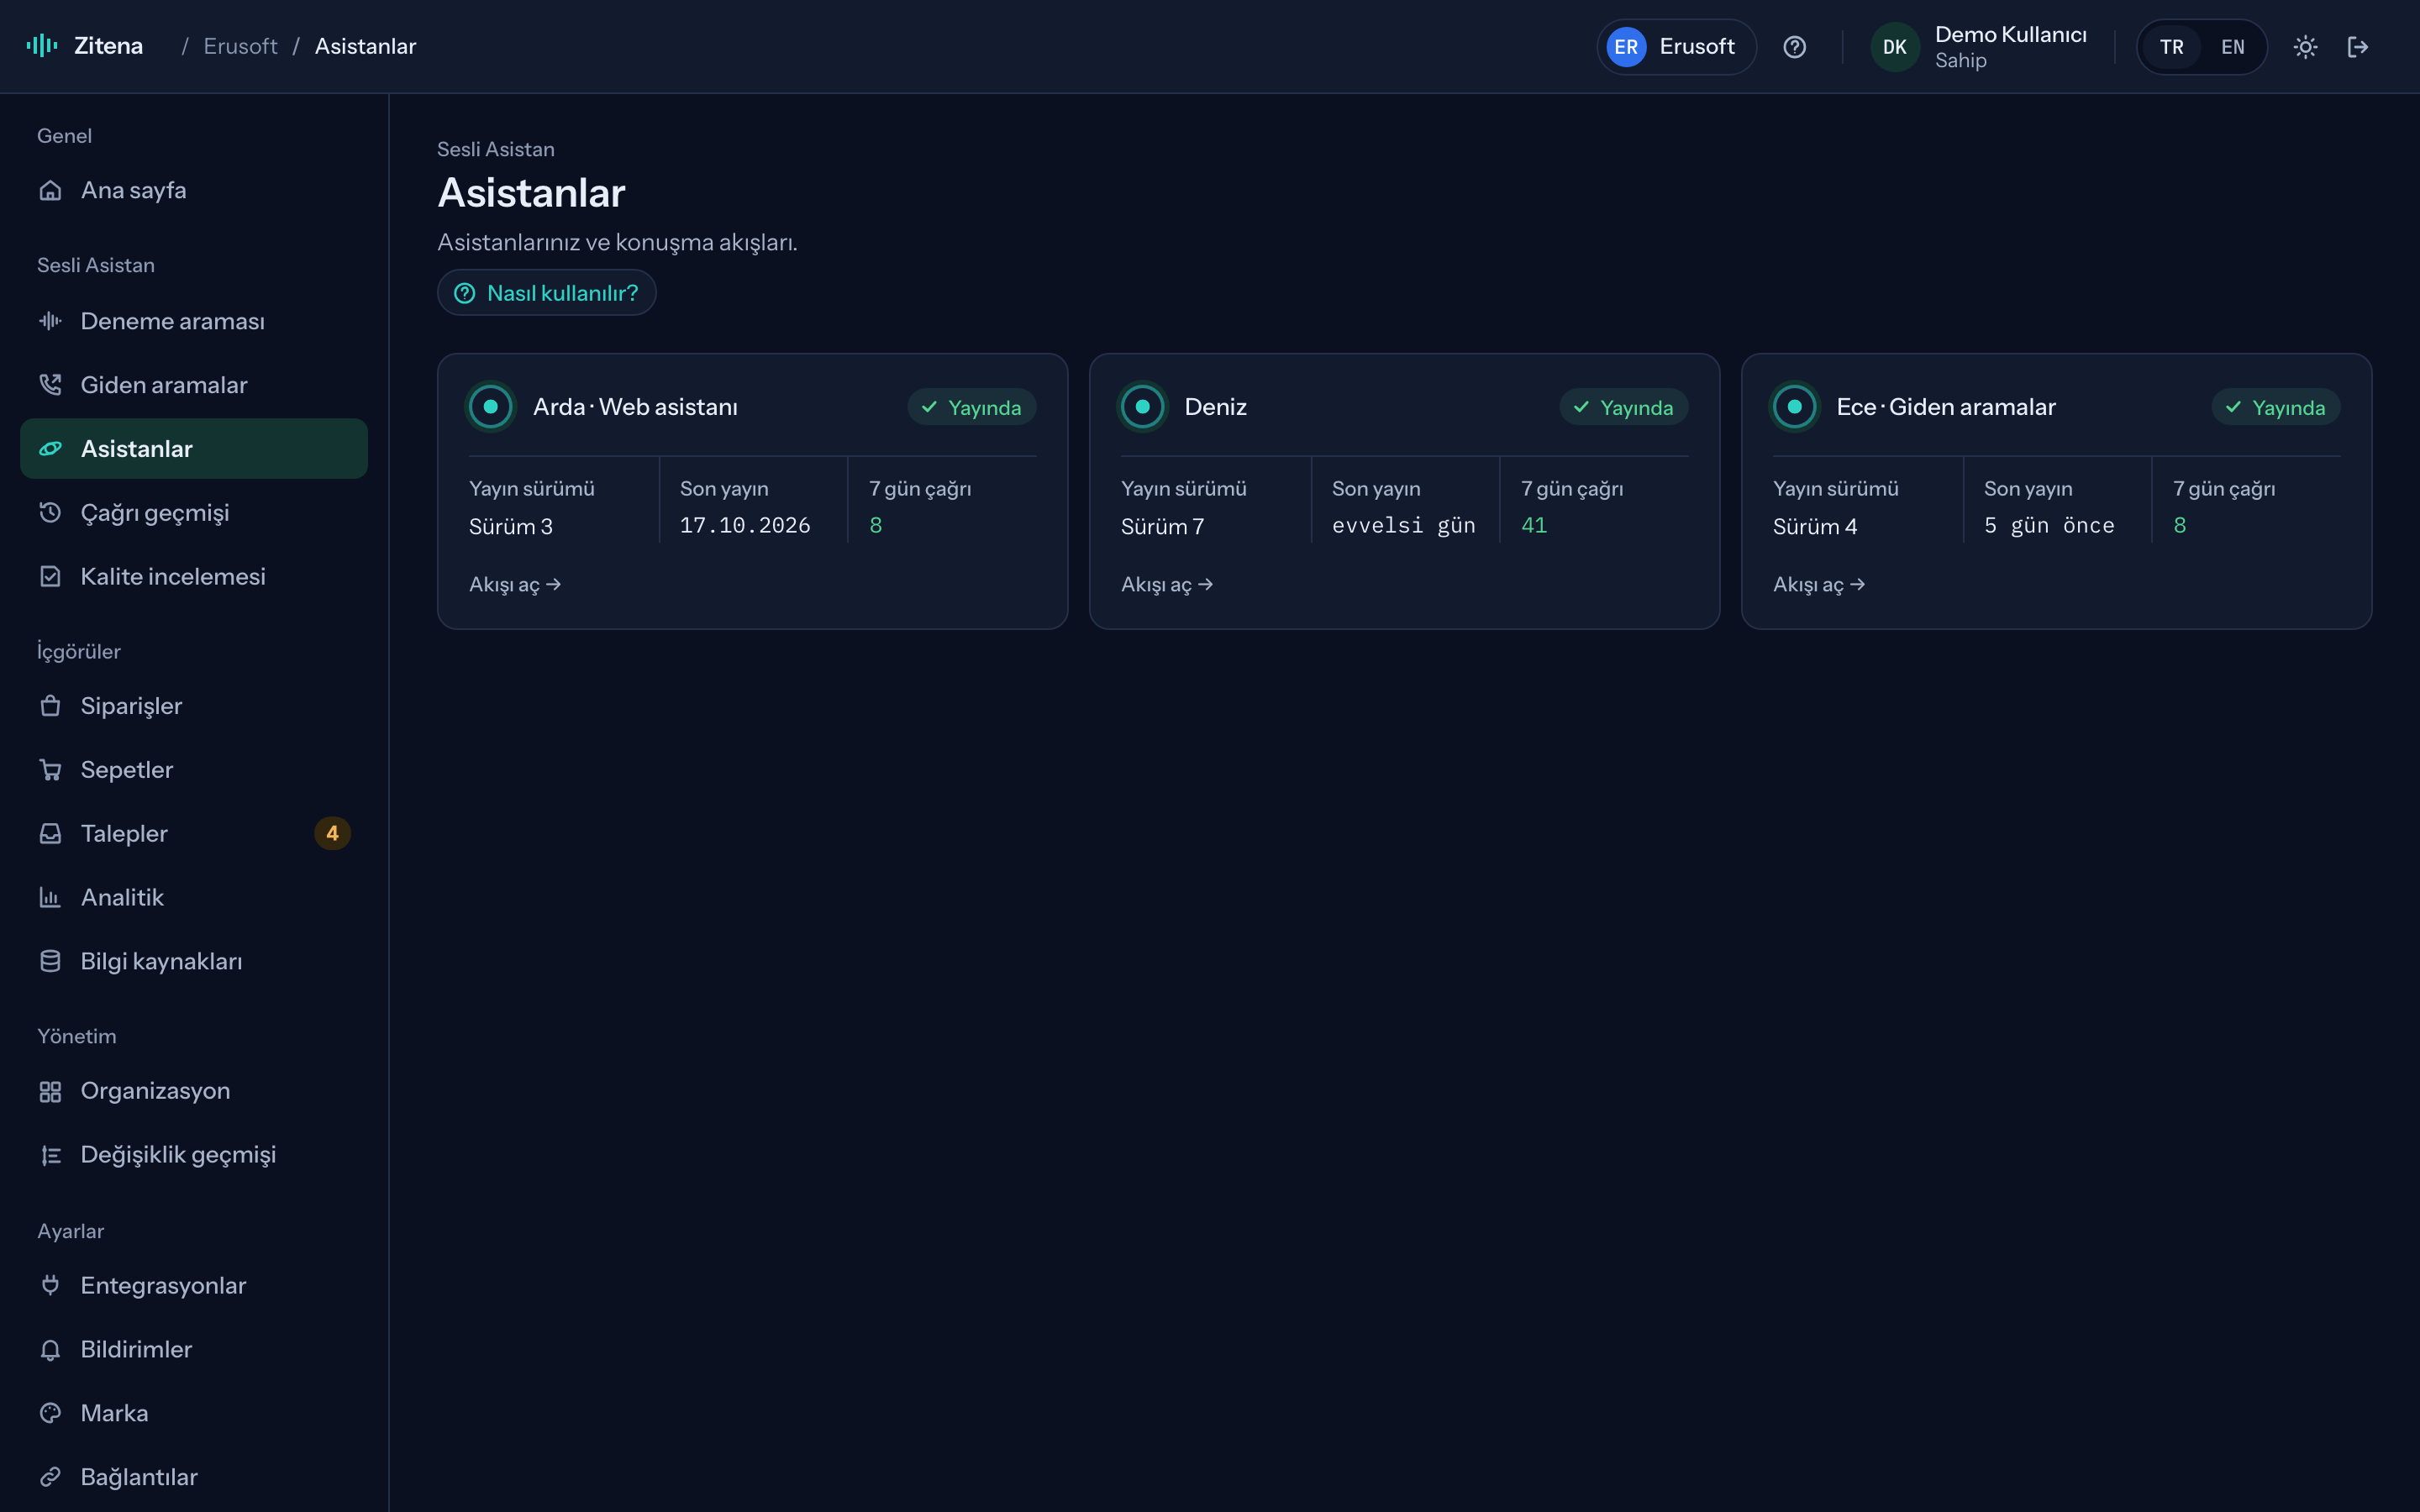Click the bar chart icon beside Analitik
The width and height of the screenshot is (2420, 1512).
pos(50,898)
